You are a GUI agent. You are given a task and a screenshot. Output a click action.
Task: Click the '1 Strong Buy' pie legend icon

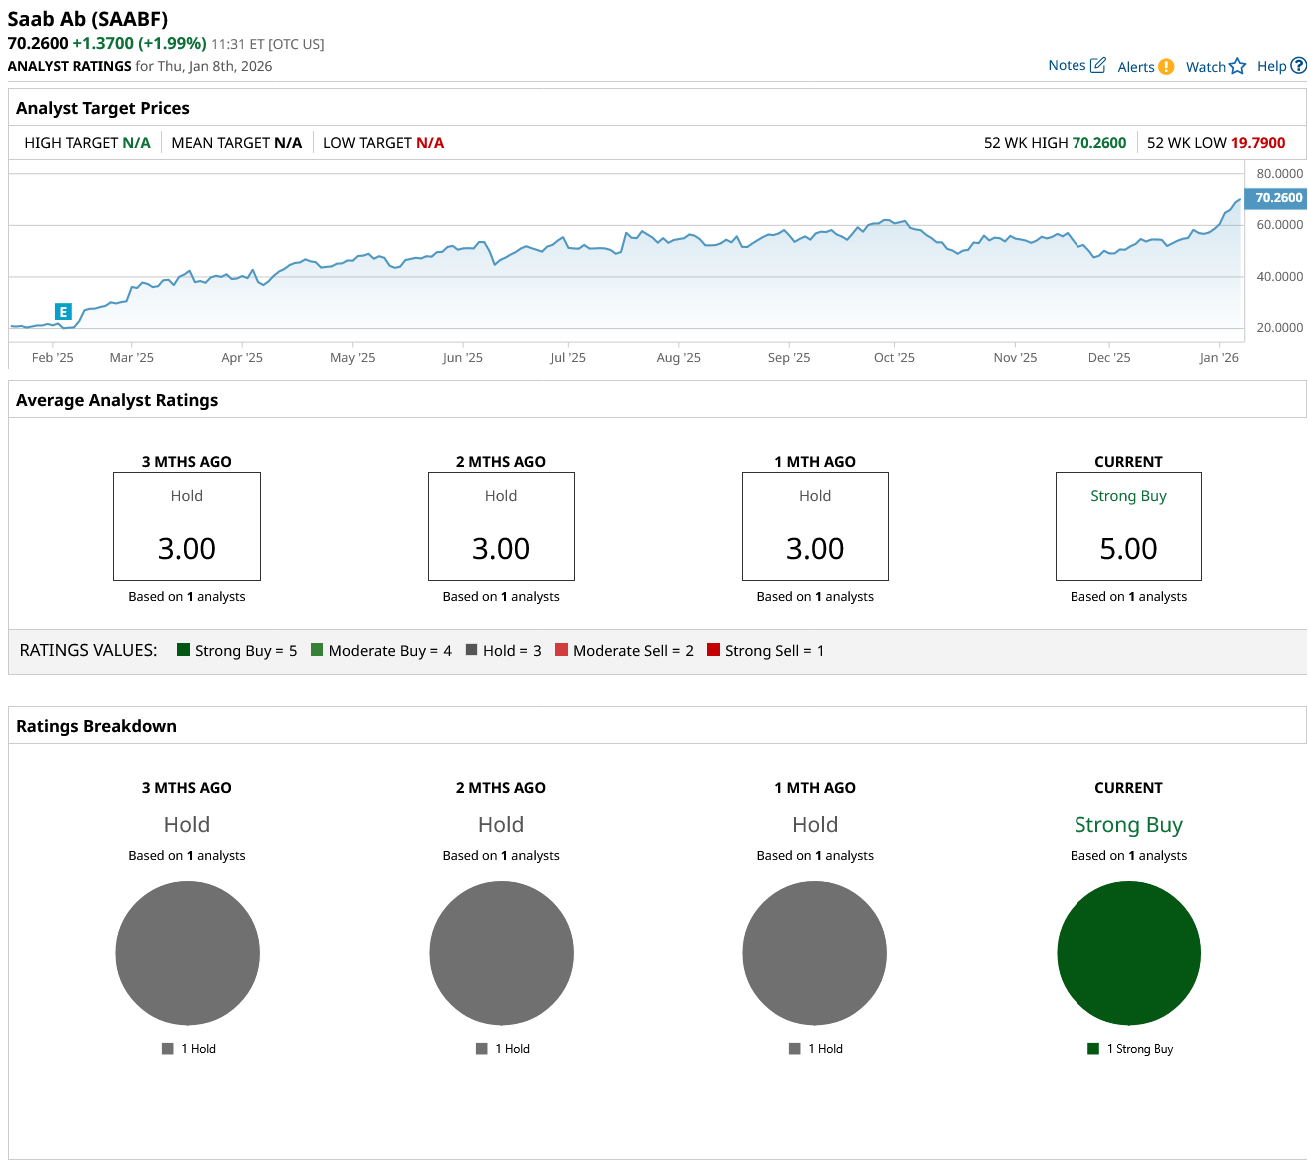[1093, 1049]
